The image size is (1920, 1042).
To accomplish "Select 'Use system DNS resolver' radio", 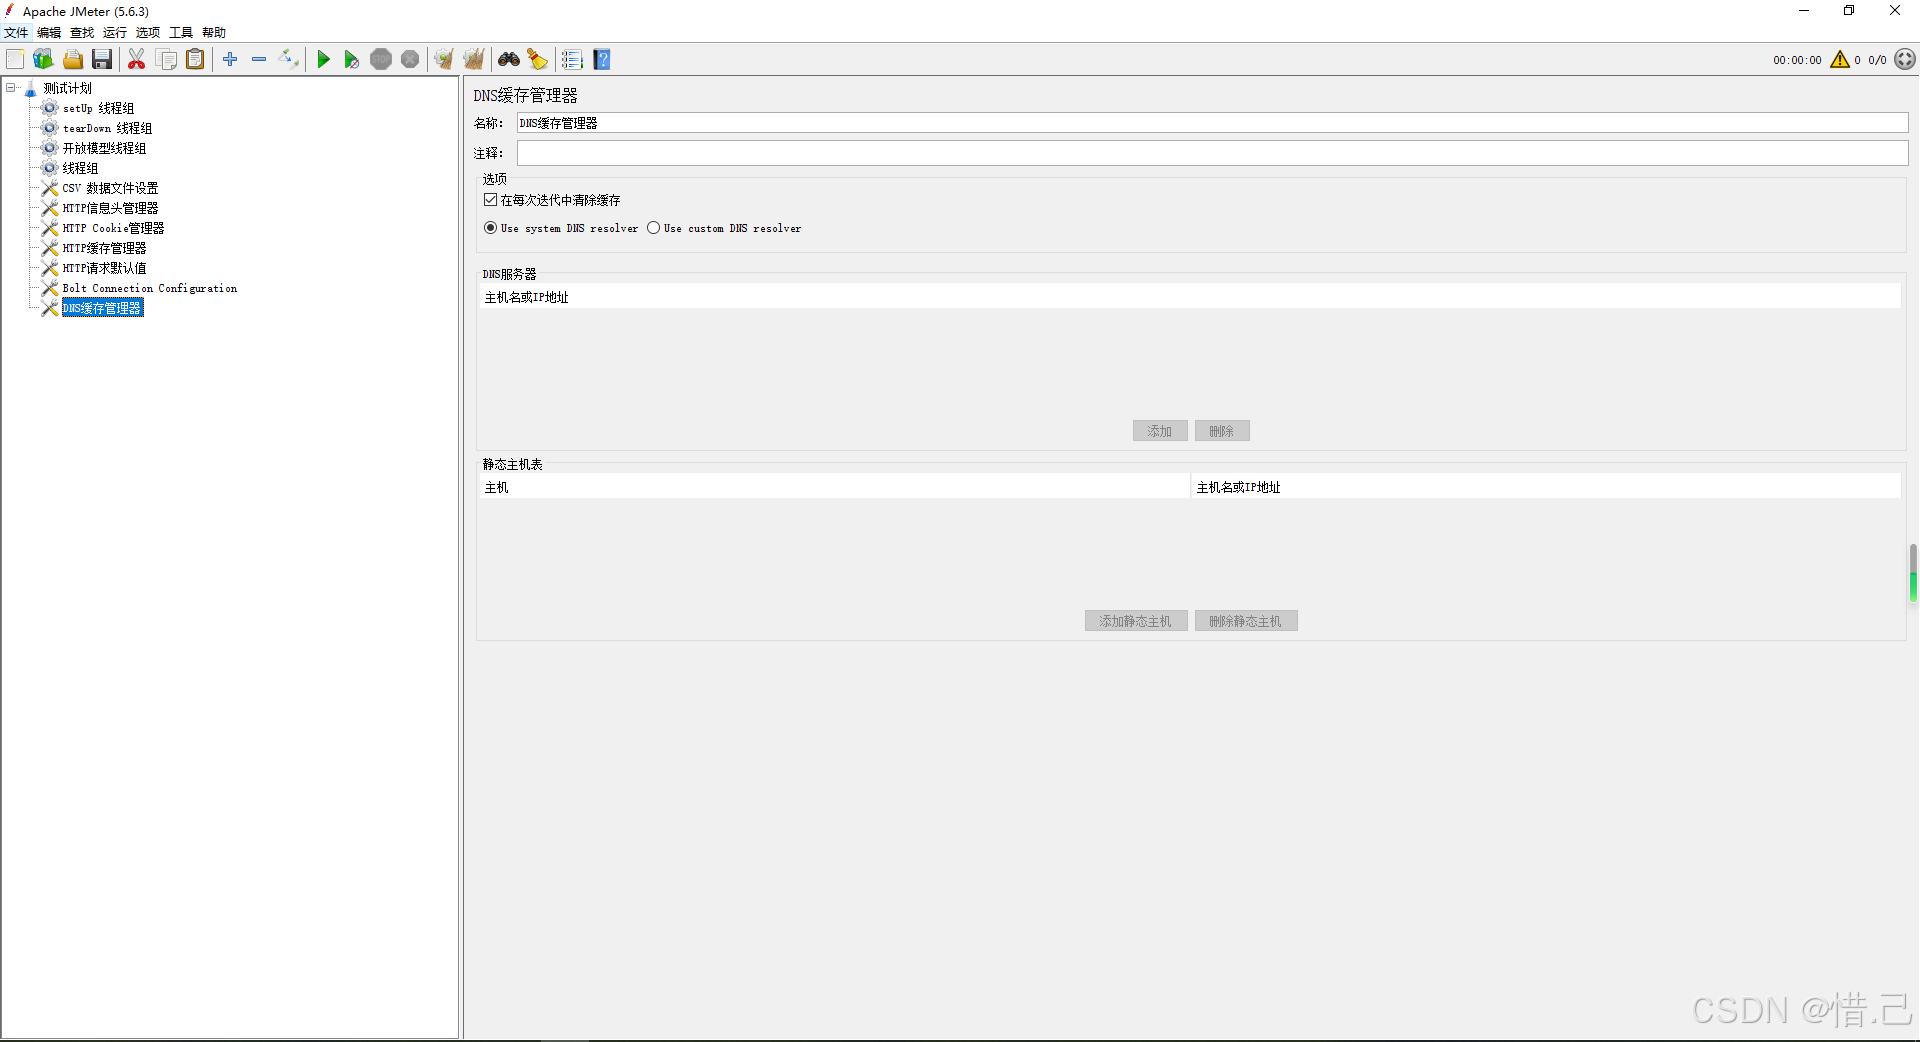I will click(x=490, y=228).
